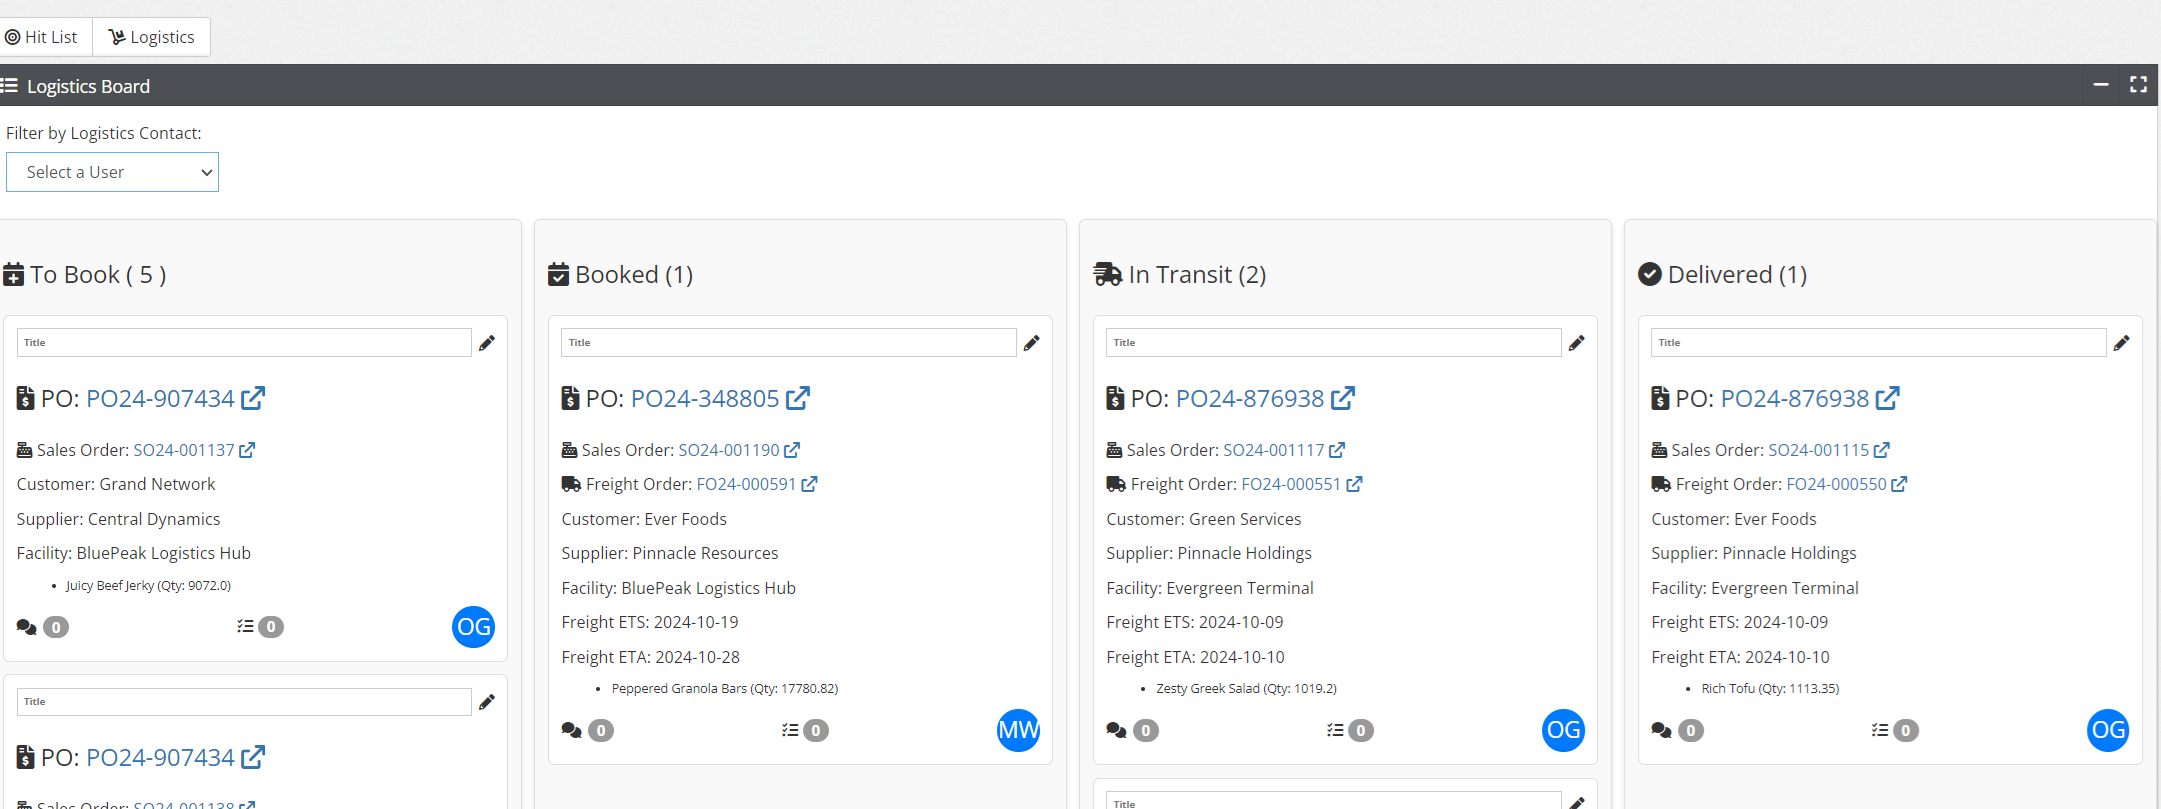The image size is (2161, 809).
Task: Open freight order FO24-000551 link
Action: 1291,484
